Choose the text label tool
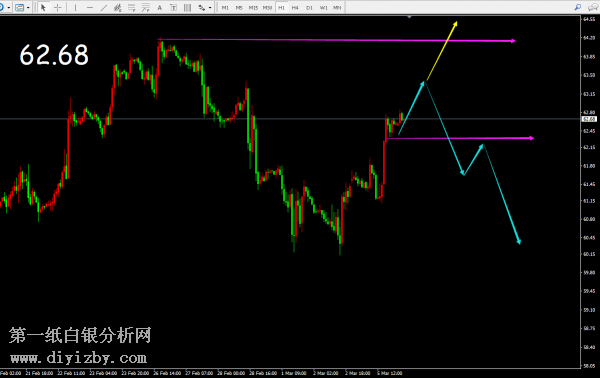The image size is (600, 378). [173, 7]
